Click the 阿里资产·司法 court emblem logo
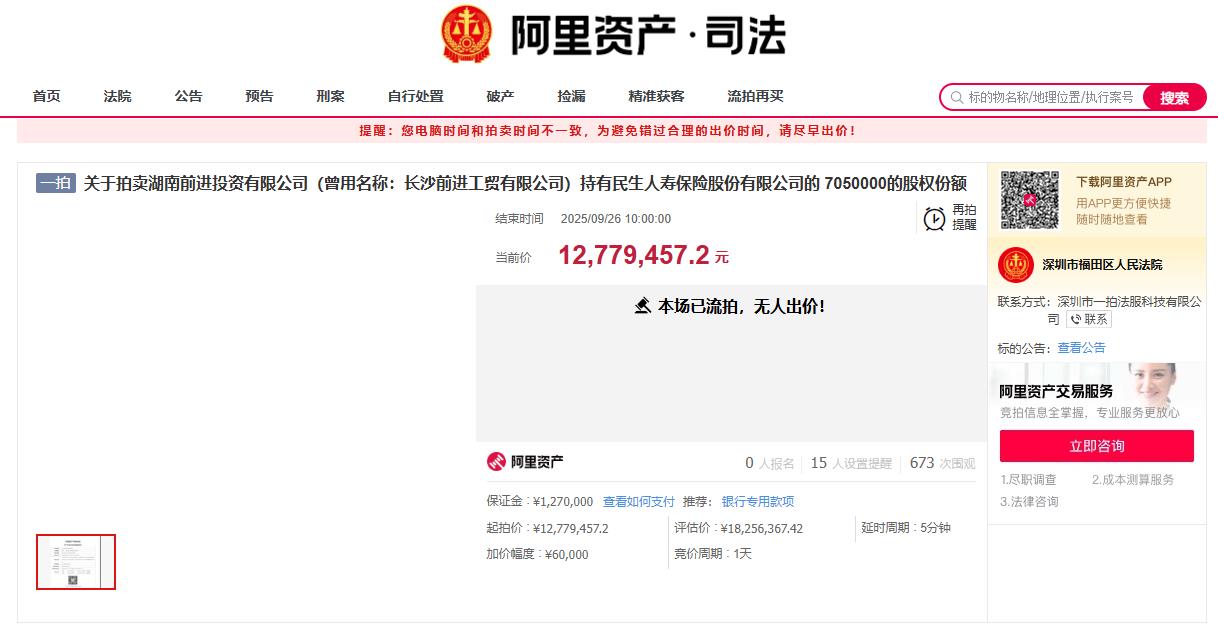Screen dimensions: 1218x641 (467, 34)
